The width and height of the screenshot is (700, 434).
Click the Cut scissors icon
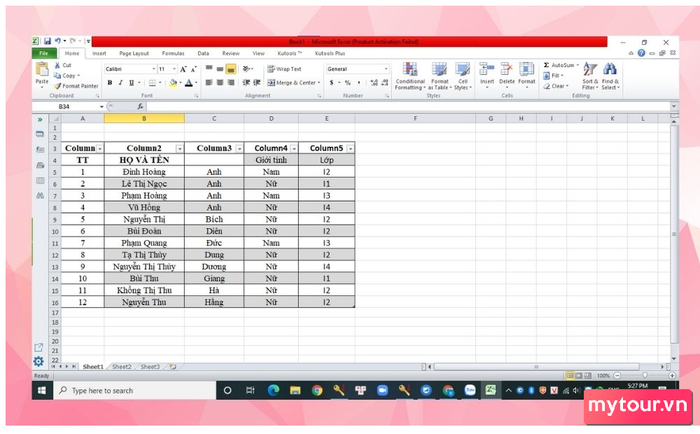(58, 65)
